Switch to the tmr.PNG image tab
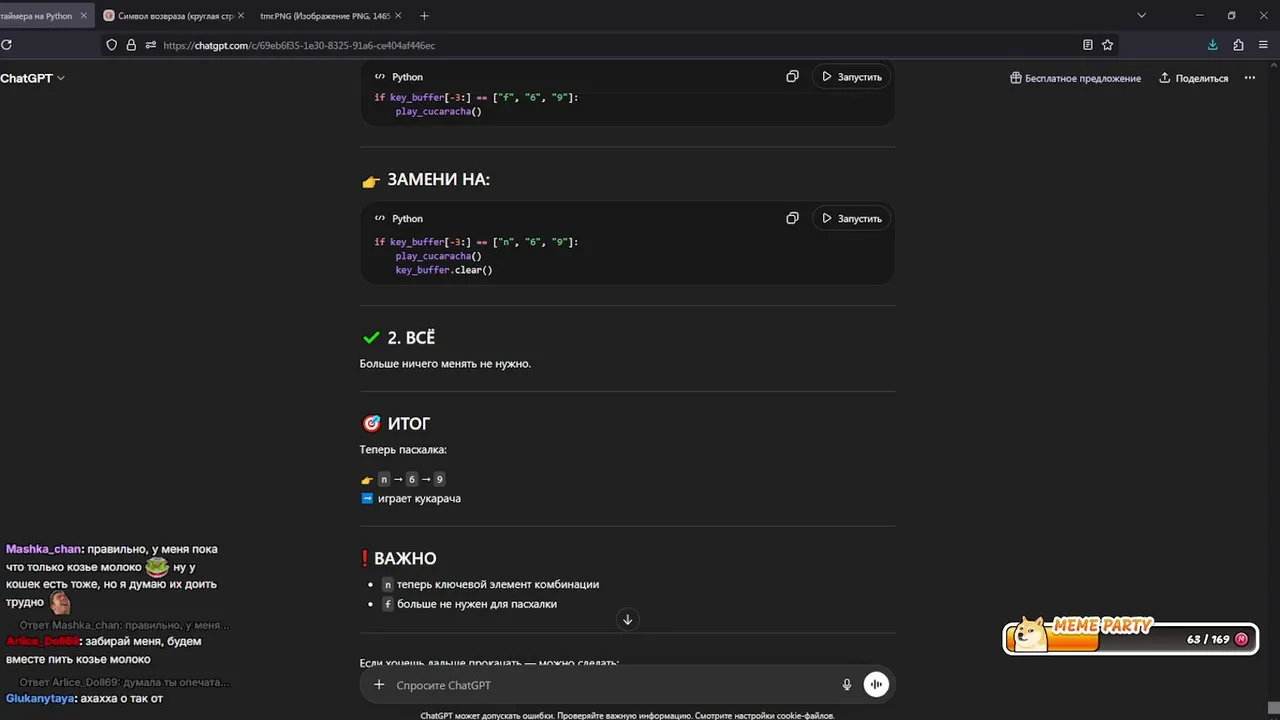 [x=325, y=16]
